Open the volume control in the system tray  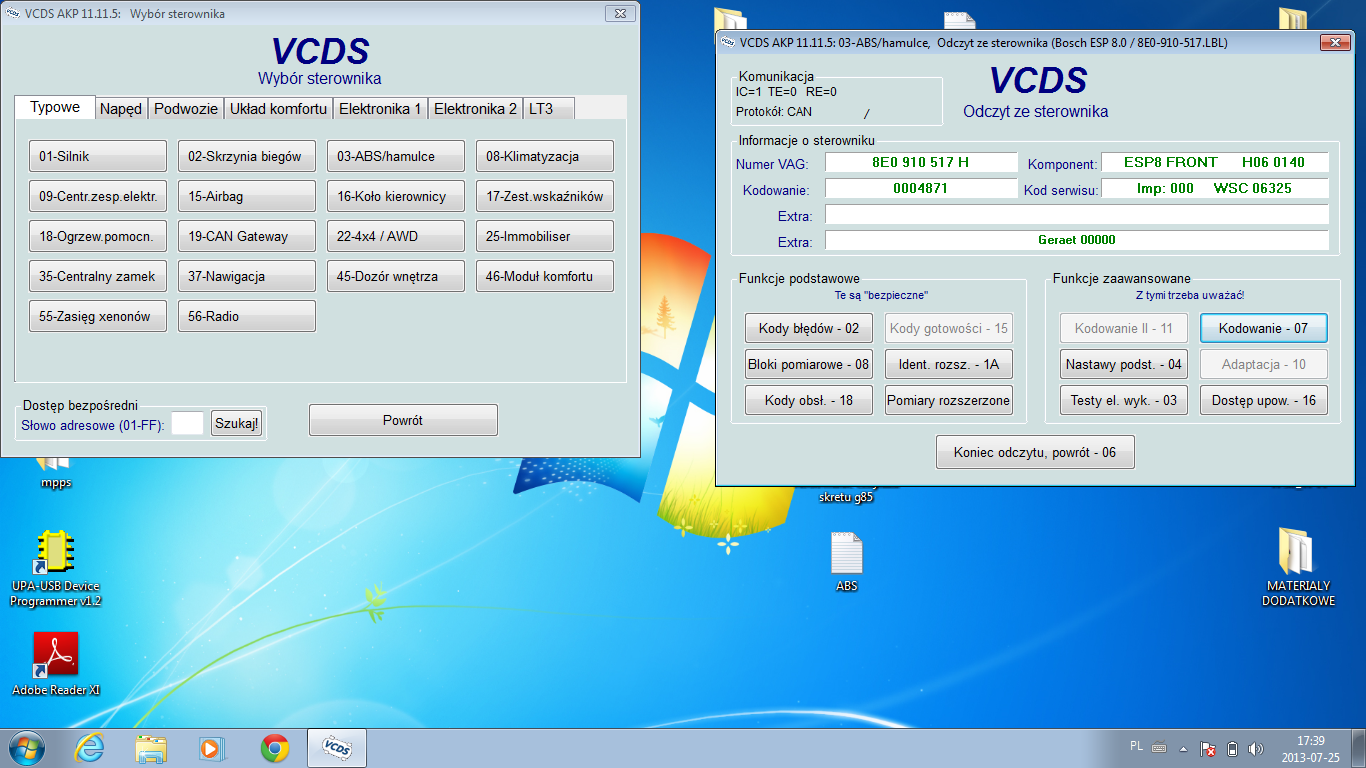(x=1256, y=748)
